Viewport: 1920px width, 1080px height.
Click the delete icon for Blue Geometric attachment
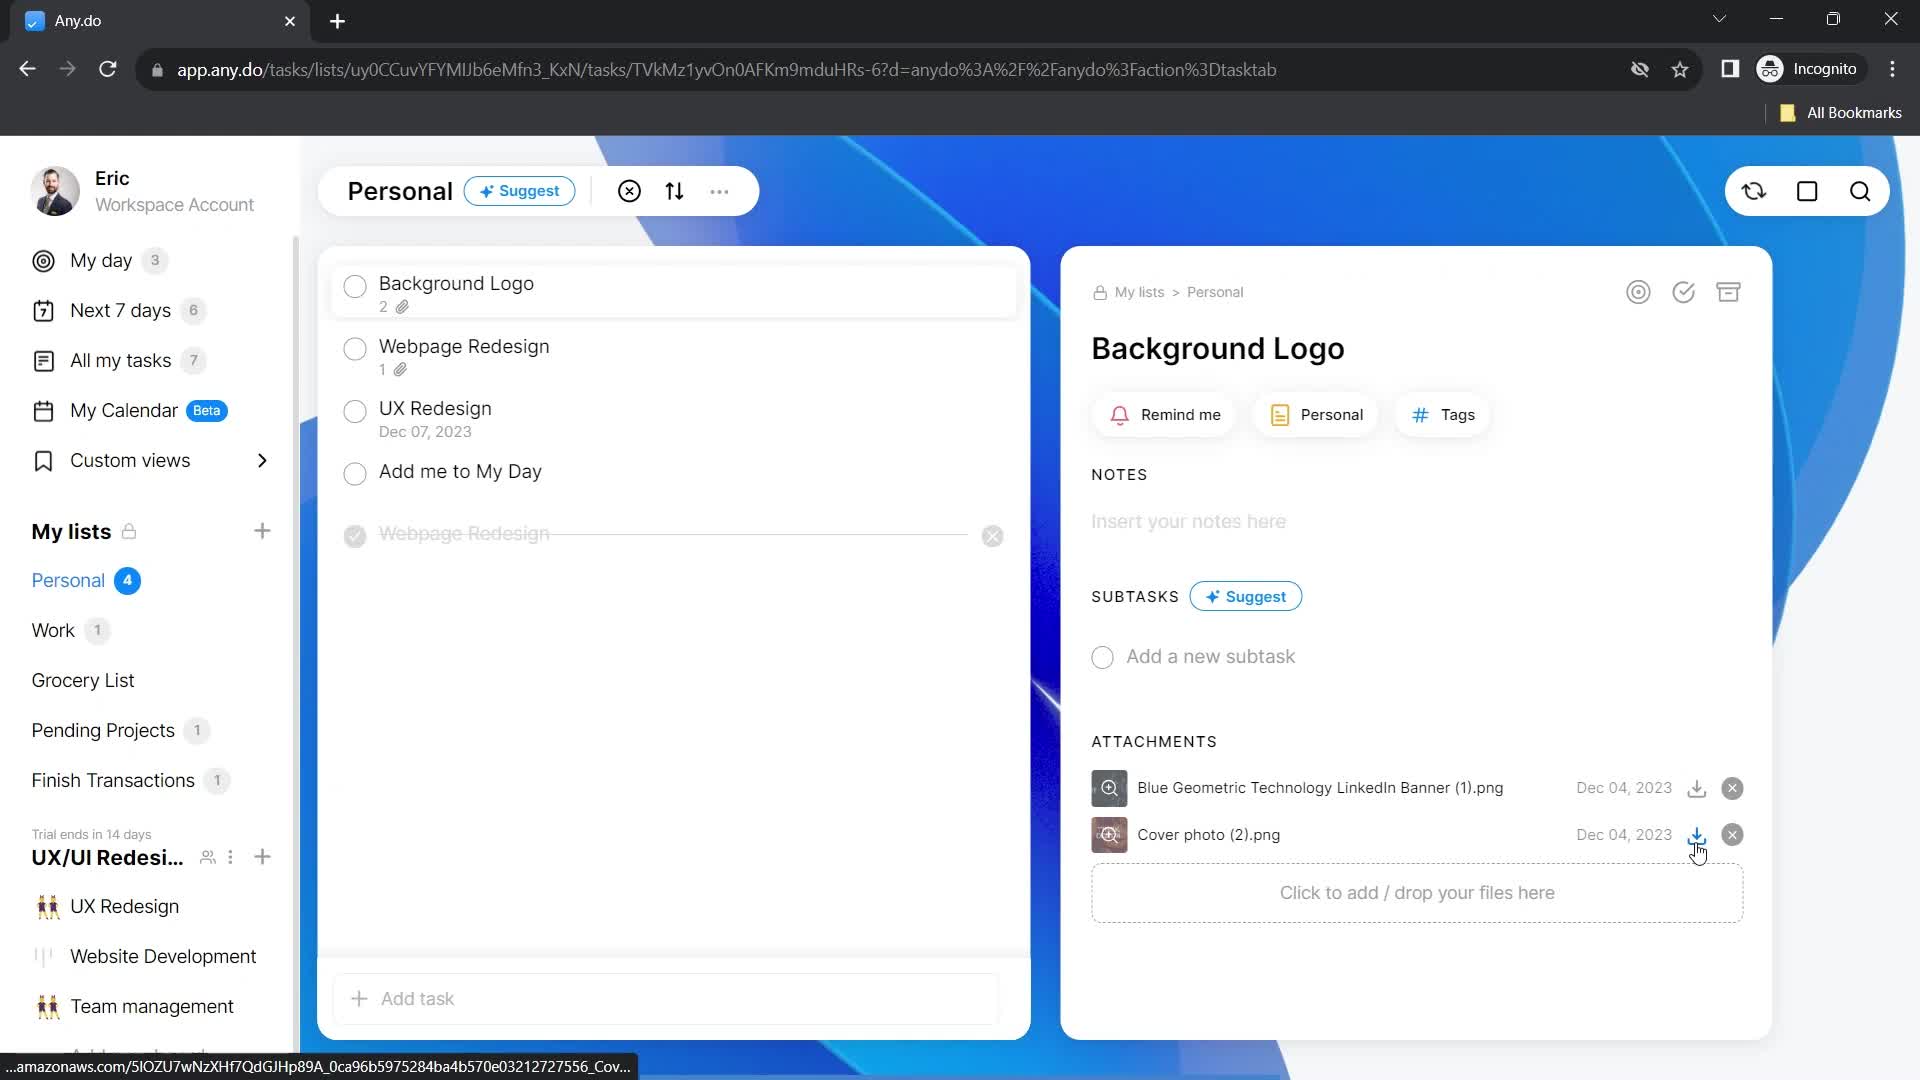pyautogui.click(x=1731, y=787)
